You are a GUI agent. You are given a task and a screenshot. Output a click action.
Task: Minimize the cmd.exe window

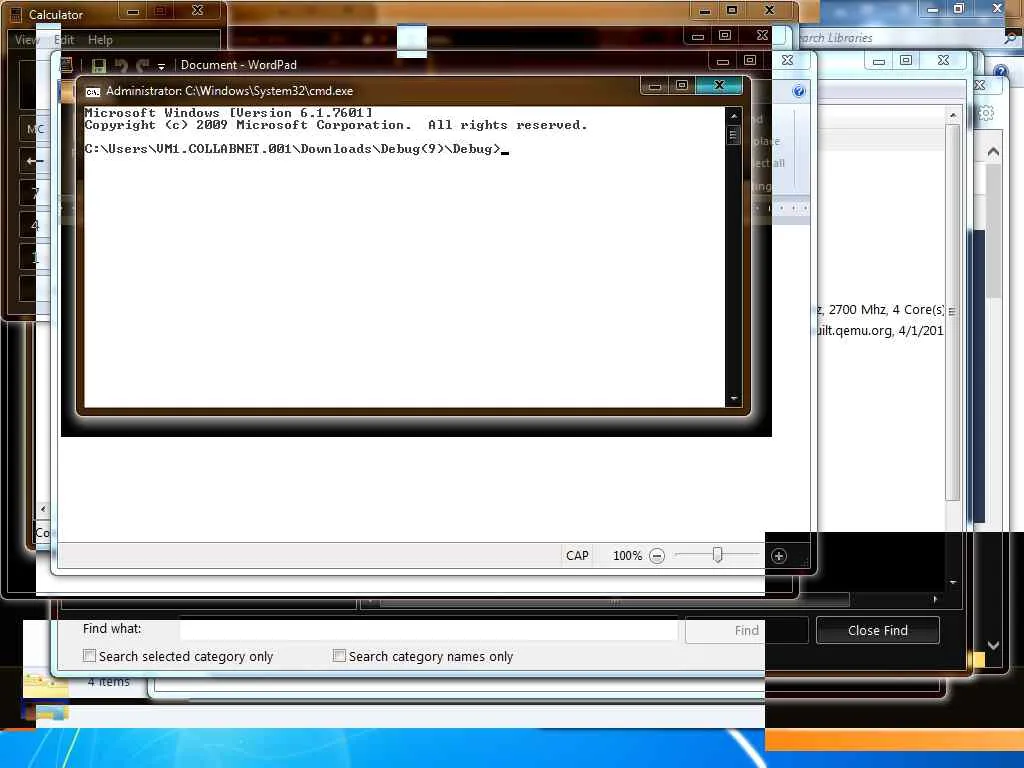[x=655, y=86]
